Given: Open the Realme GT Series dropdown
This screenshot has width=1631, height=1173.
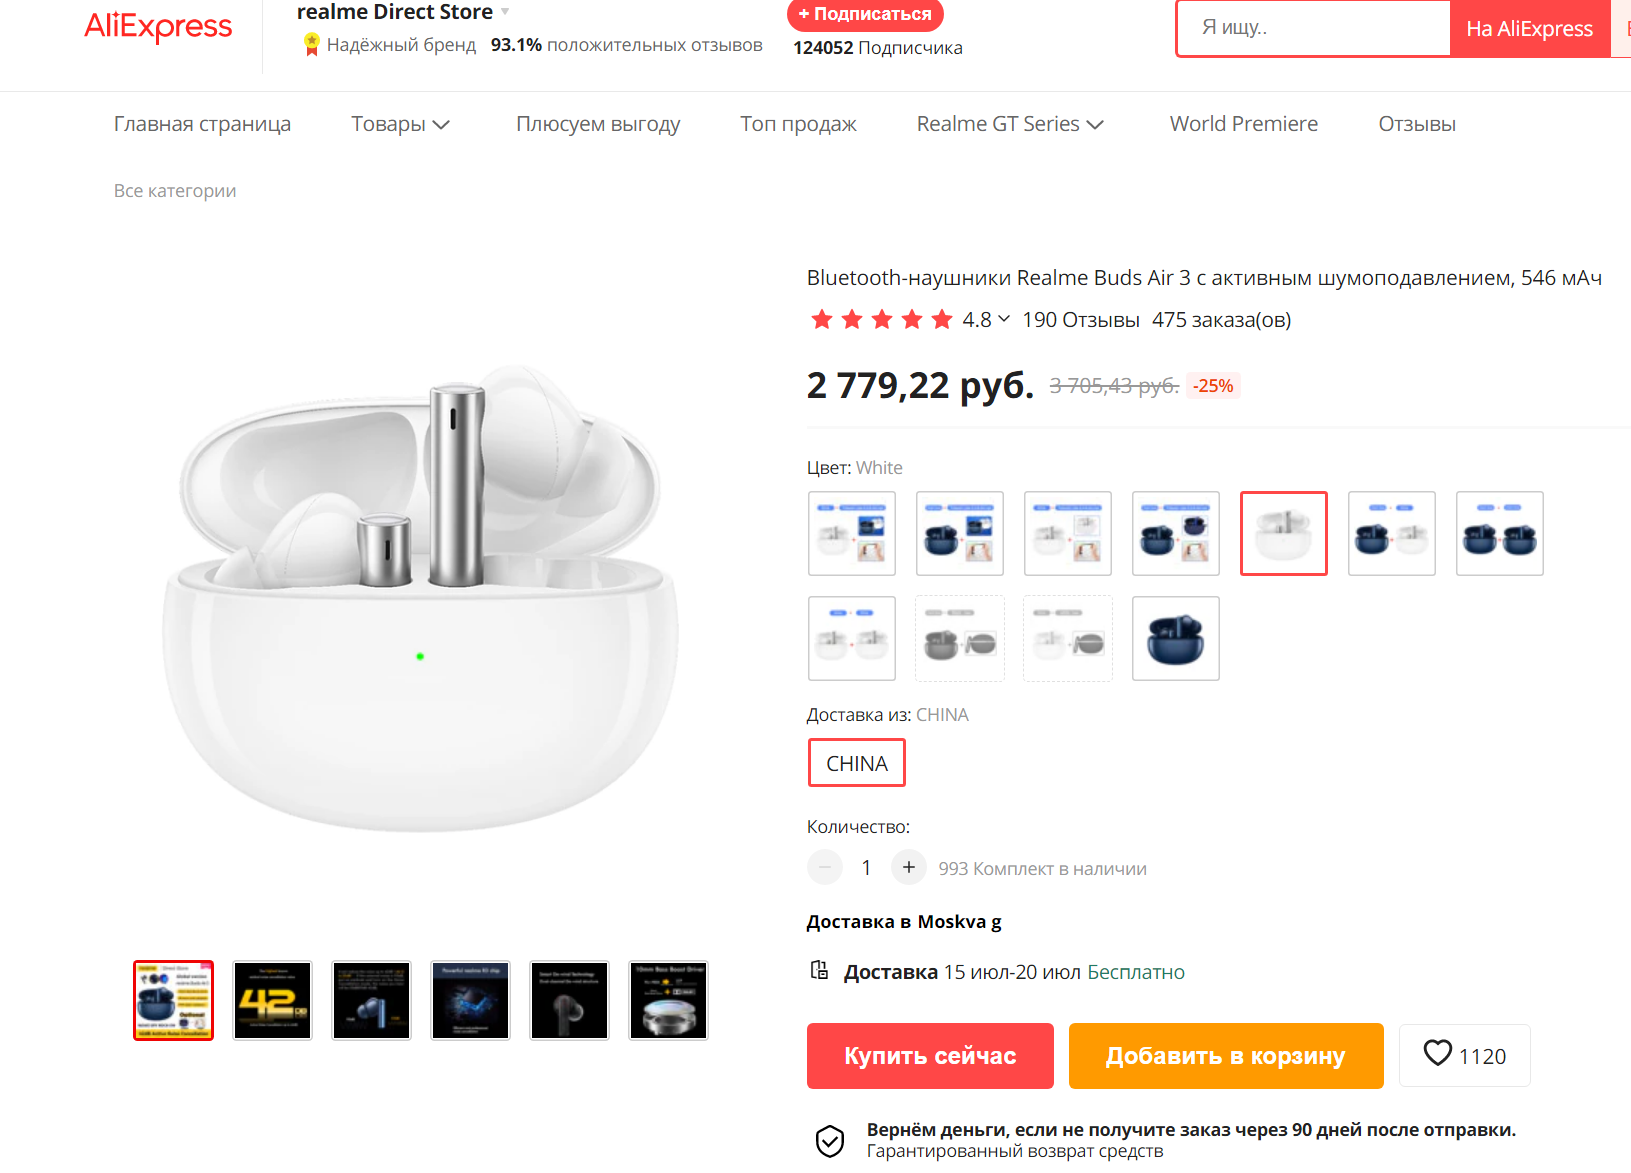Looking at the screenshot, I should [x=1010, y=124].
